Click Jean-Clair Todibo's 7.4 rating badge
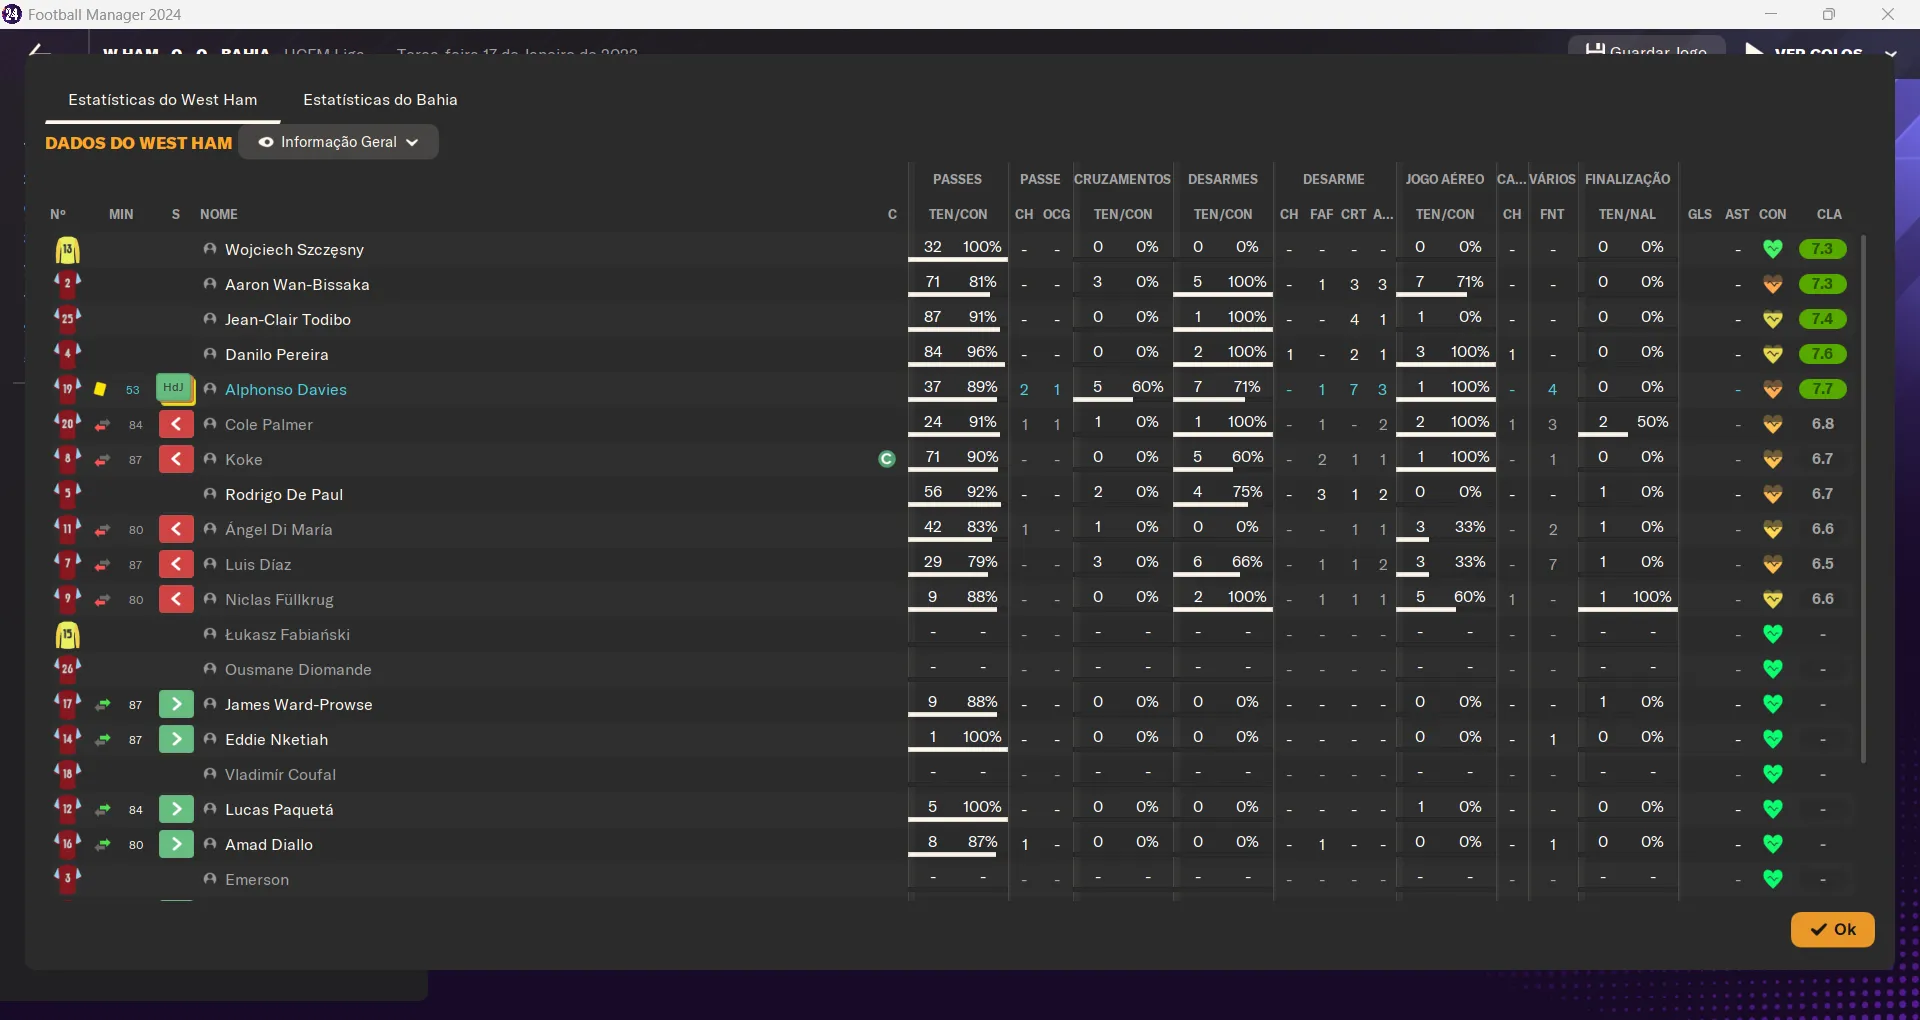This screenshot has height=1020, width=1920. click(1822, 319)
